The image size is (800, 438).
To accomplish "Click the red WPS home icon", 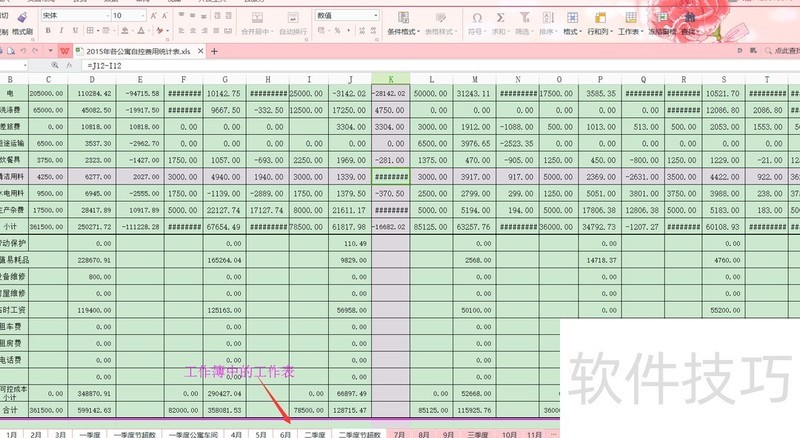I will click(x=64, y=51).
